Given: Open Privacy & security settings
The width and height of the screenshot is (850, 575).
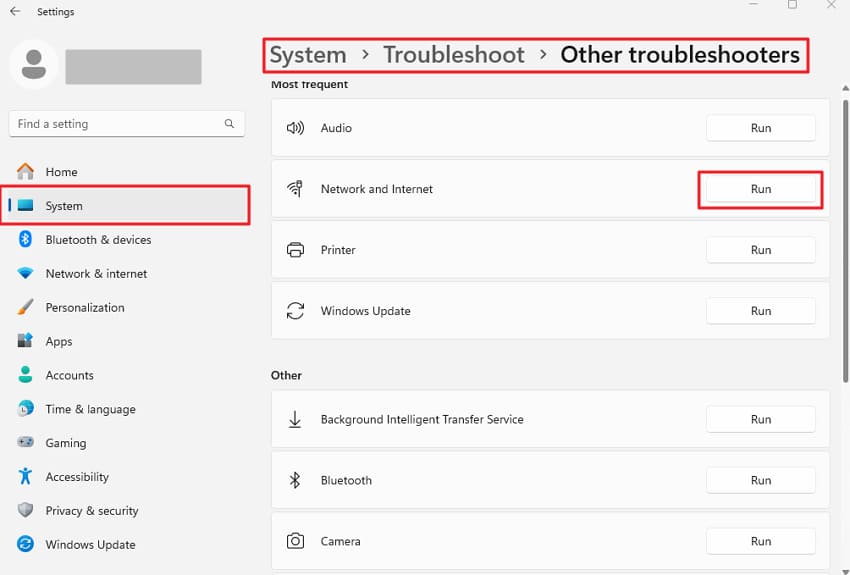Looking at the screenshot, I should pos(126,511).
